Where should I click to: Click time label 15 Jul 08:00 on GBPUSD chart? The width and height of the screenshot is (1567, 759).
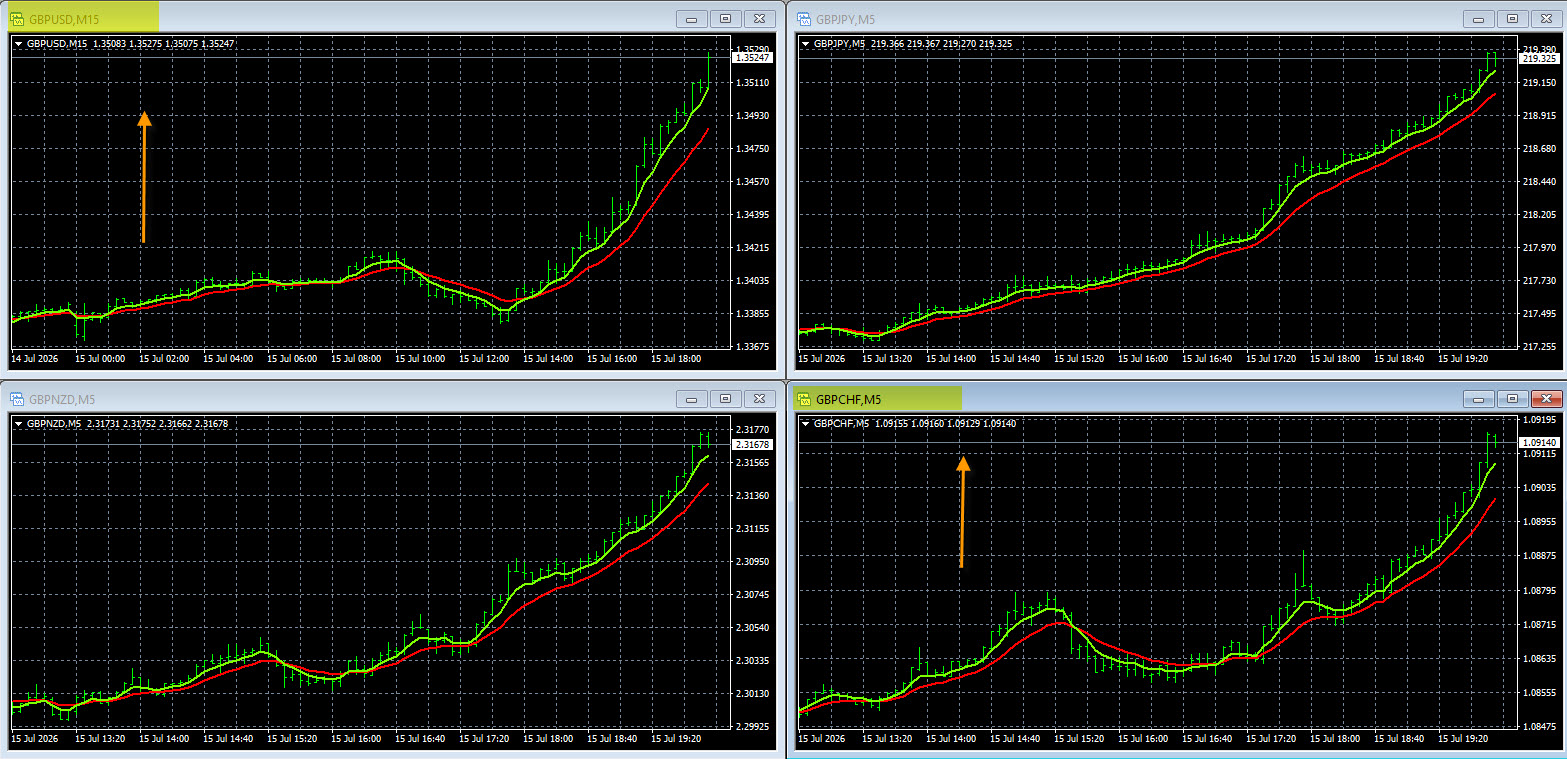[357, 358]
